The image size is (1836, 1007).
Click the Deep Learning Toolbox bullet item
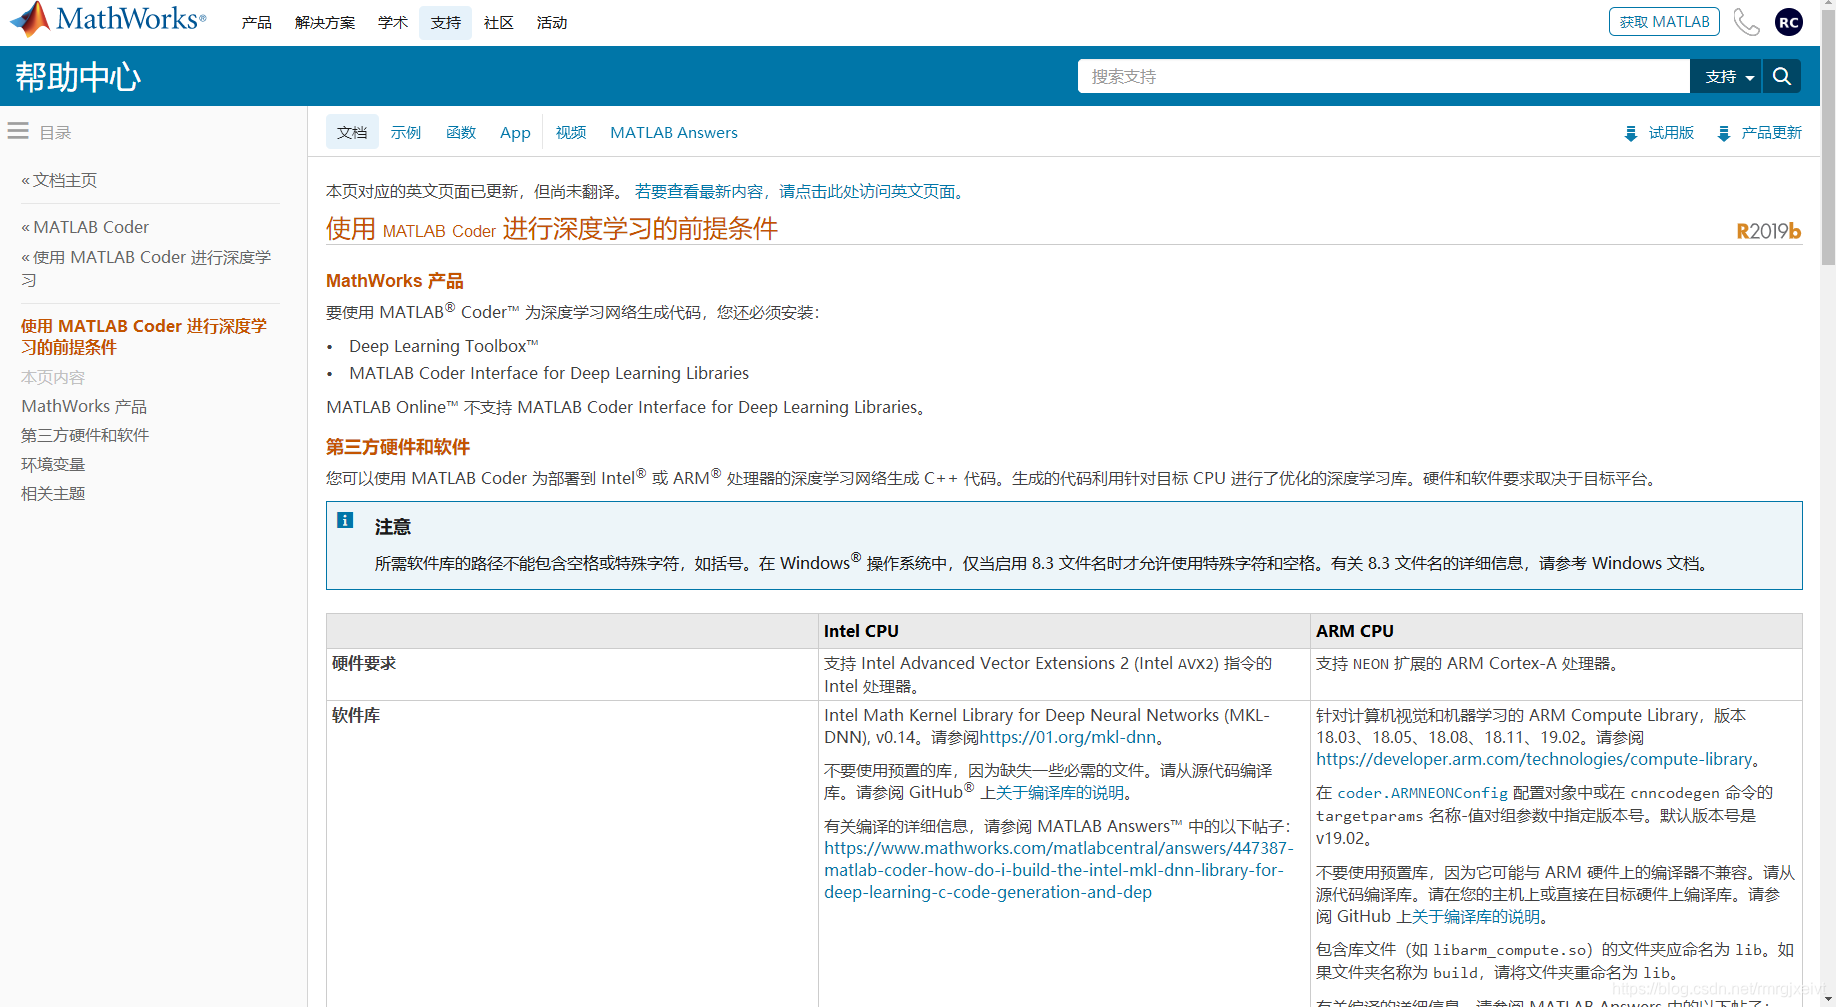pyautogui.click(x=443, y=346)
